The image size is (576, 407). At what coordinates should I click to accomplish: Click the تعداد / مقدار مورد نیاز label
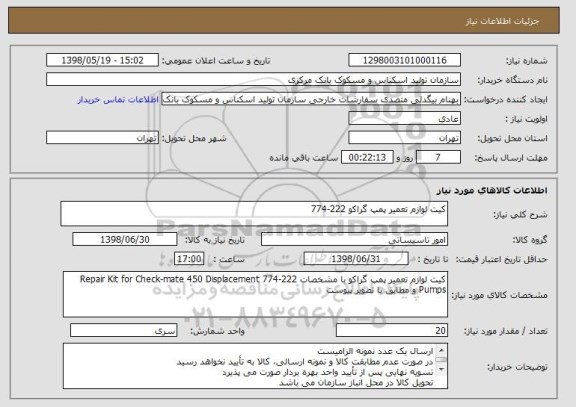[x=506, y=331]
